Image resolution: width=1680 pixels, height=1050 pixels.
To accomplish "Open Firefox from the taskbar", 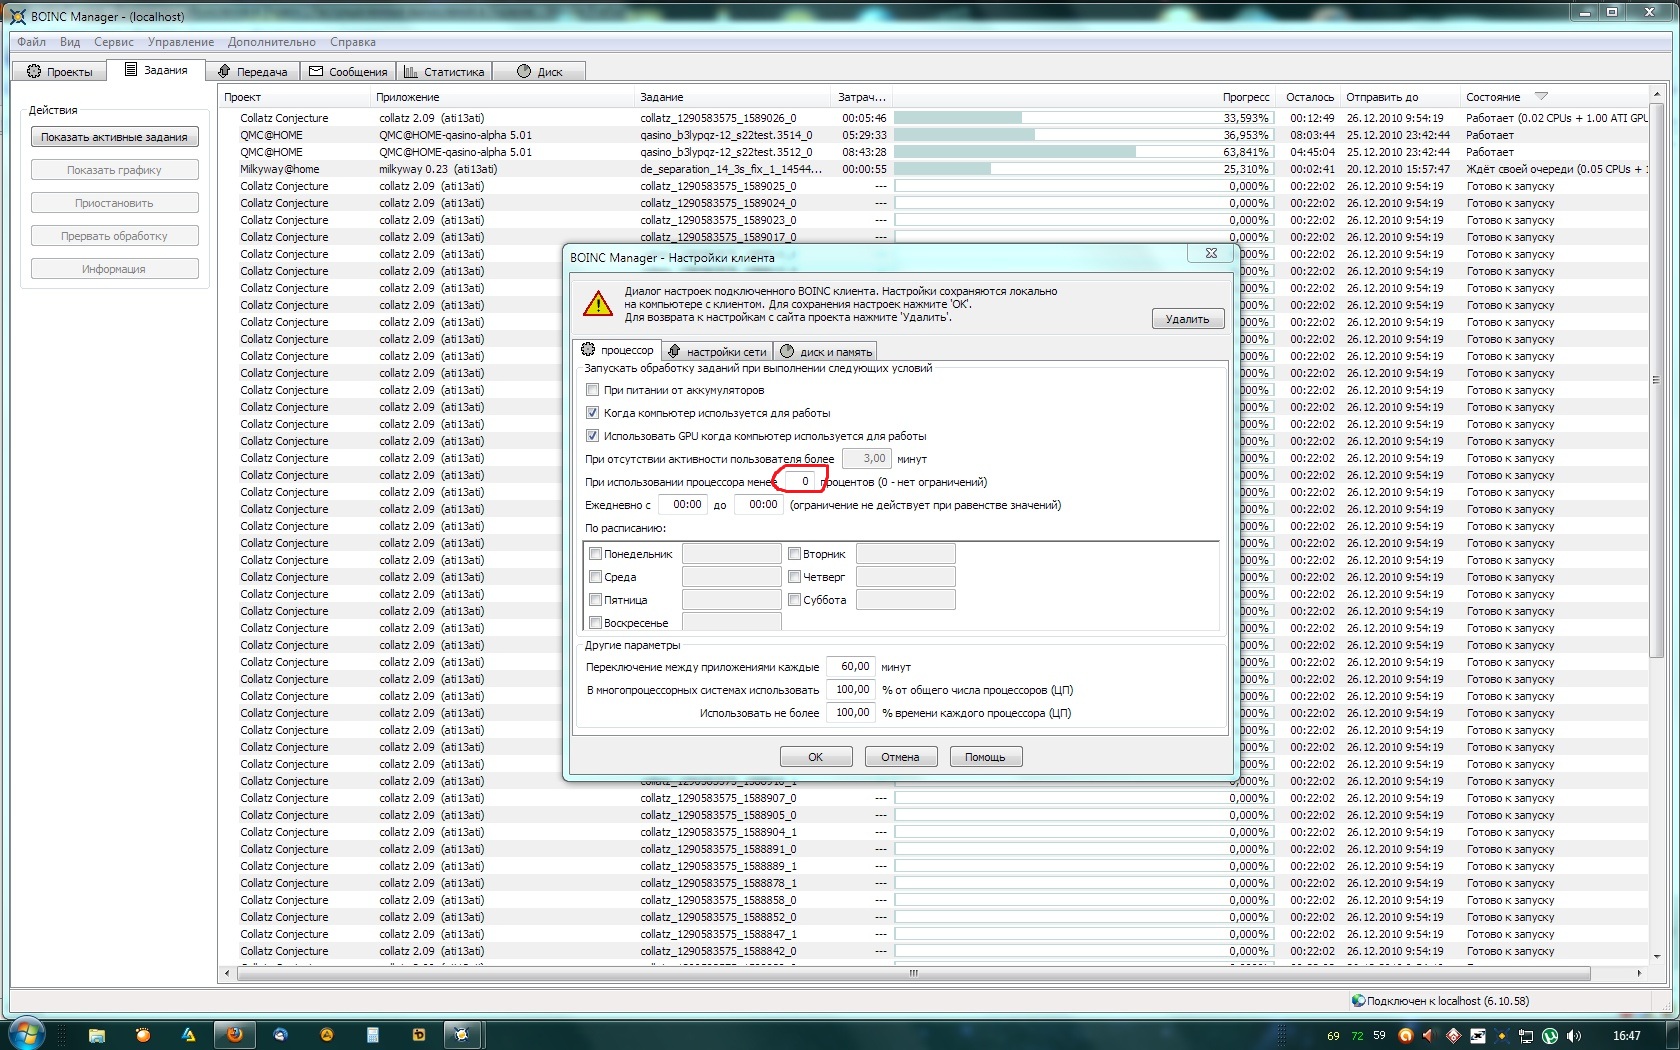I will (x=234, y=1035).
